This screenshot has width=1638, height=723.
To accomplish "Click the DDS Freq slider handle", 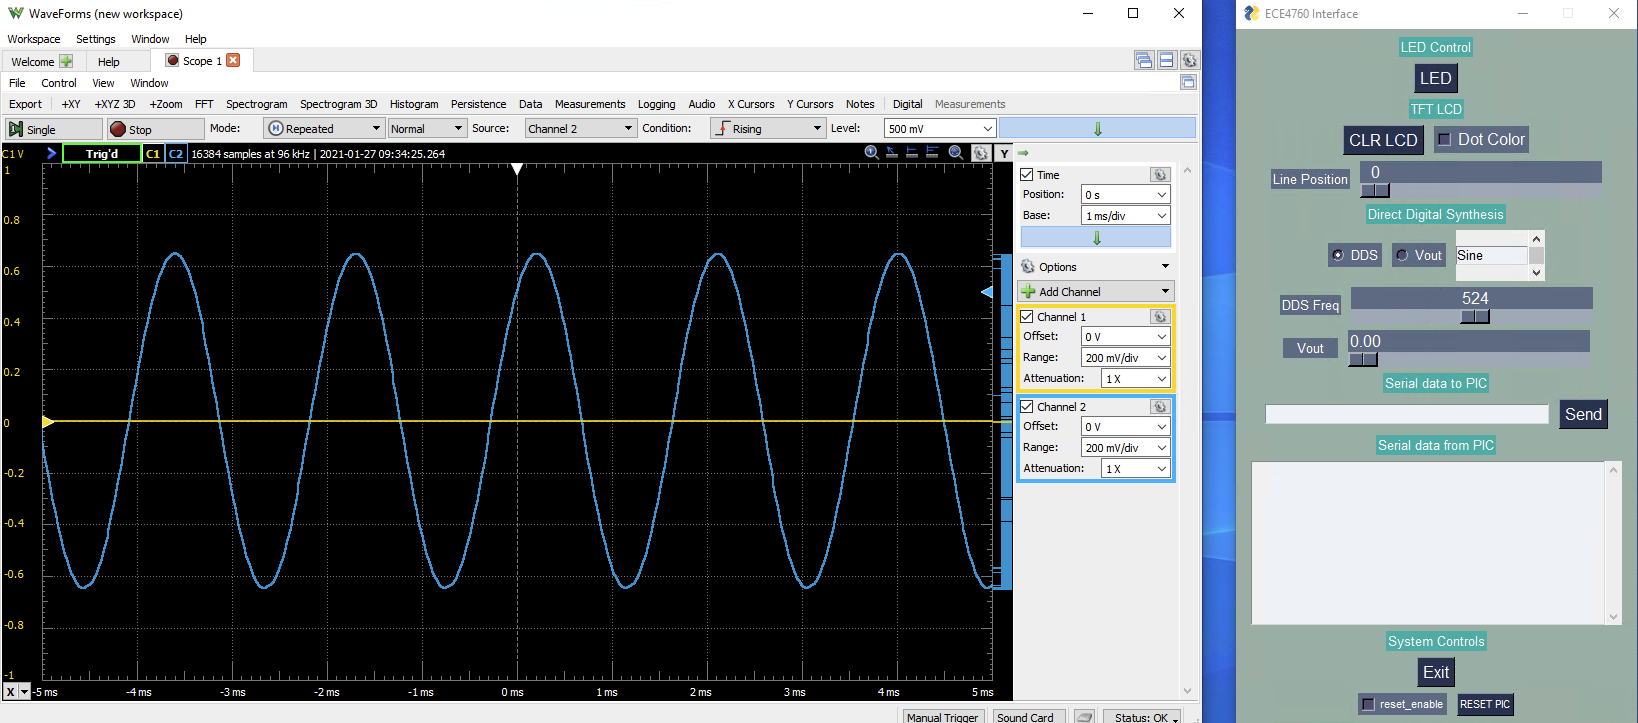I will pyautogui.click(x=1474, y=317).
